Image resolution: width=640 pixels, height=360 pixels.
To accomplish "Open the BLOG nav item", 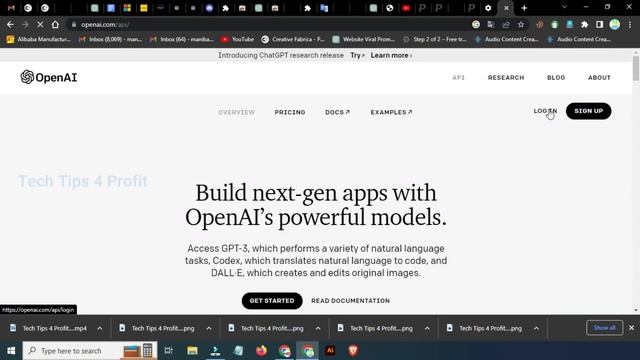I will click(556, 78).
